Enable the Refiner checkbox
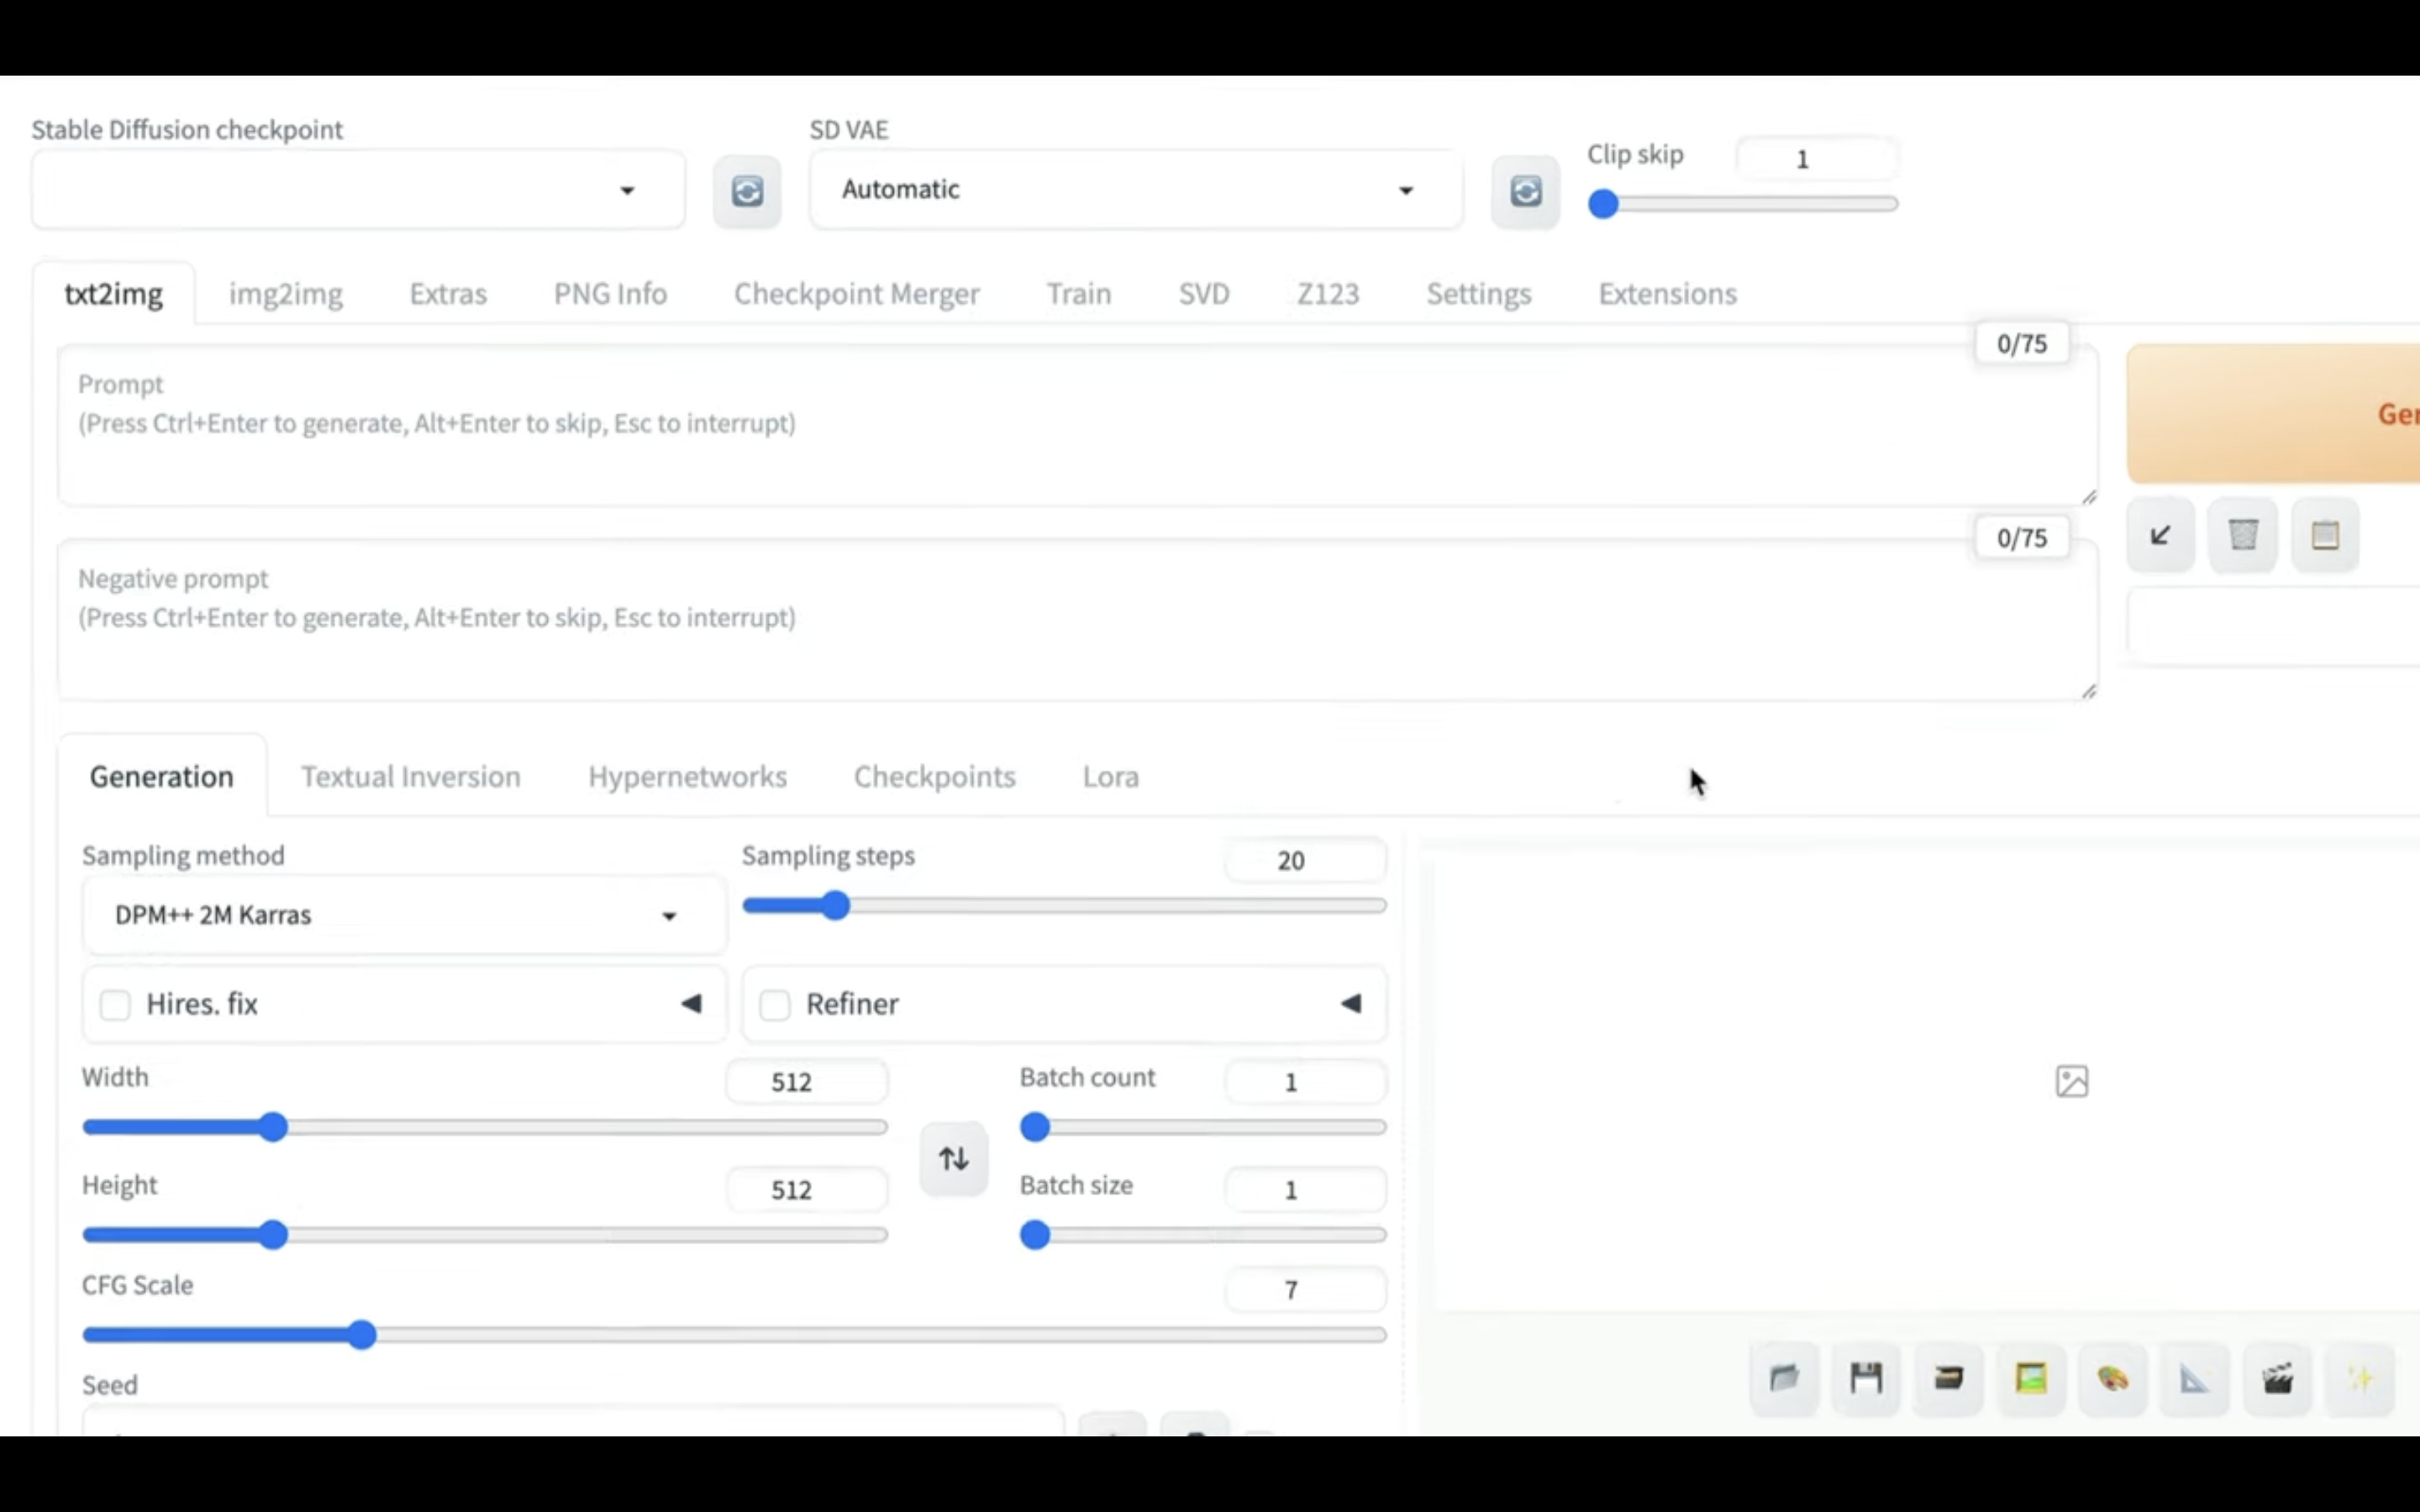 (x=775, y=1004)
